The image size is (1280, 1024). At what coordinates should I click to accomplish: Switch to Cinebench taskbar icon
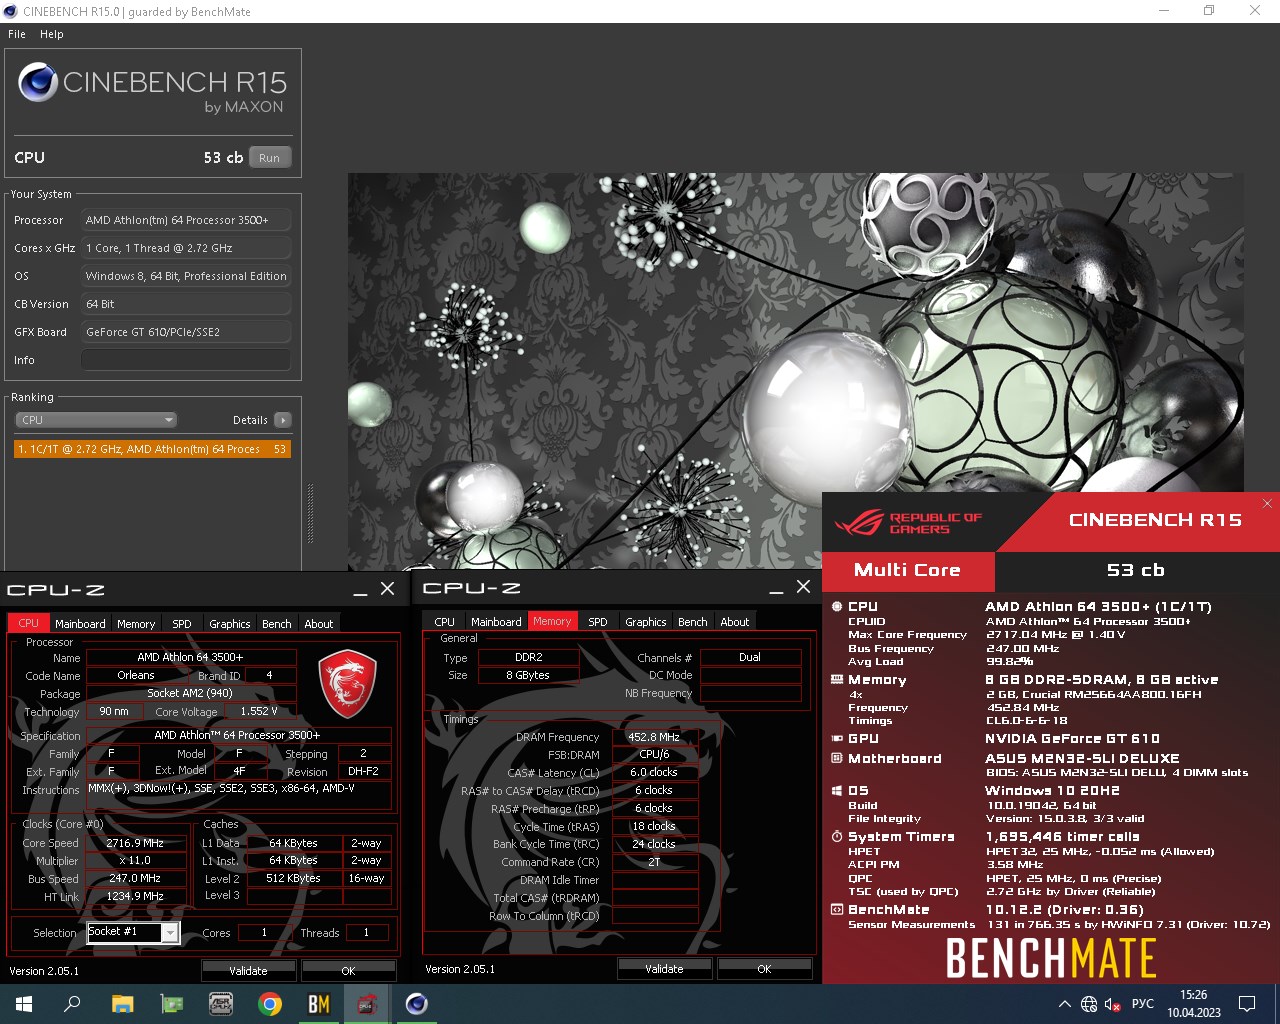pos(416,1004)
